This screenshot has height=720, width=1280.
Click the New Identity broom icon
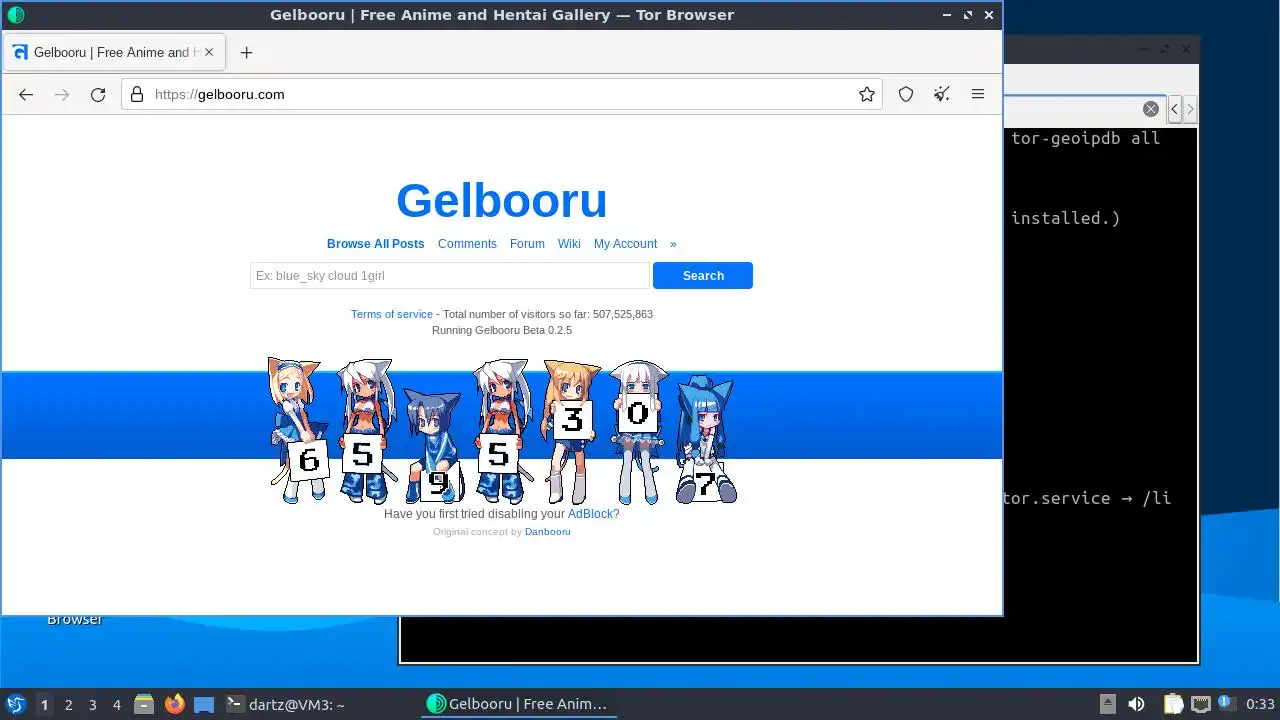[x=942, y=94]
